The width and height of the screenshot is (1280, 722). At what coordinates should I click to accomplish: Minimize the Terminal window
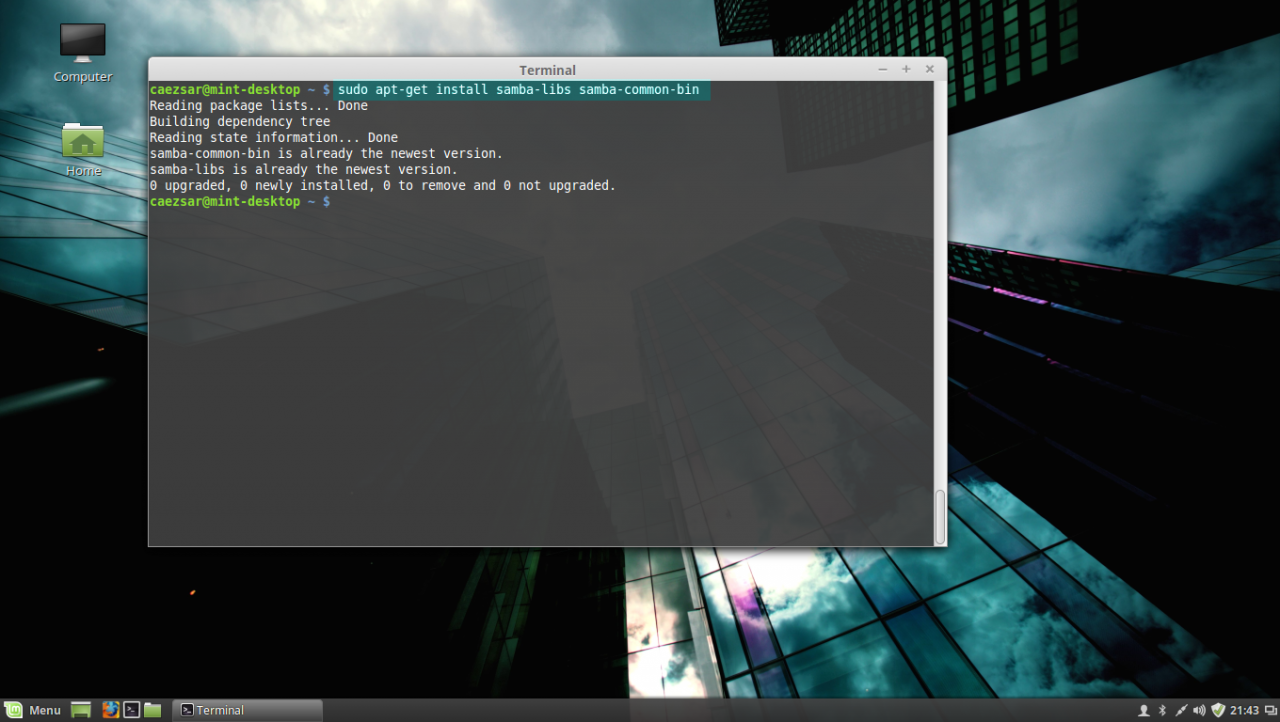[883, 70]
